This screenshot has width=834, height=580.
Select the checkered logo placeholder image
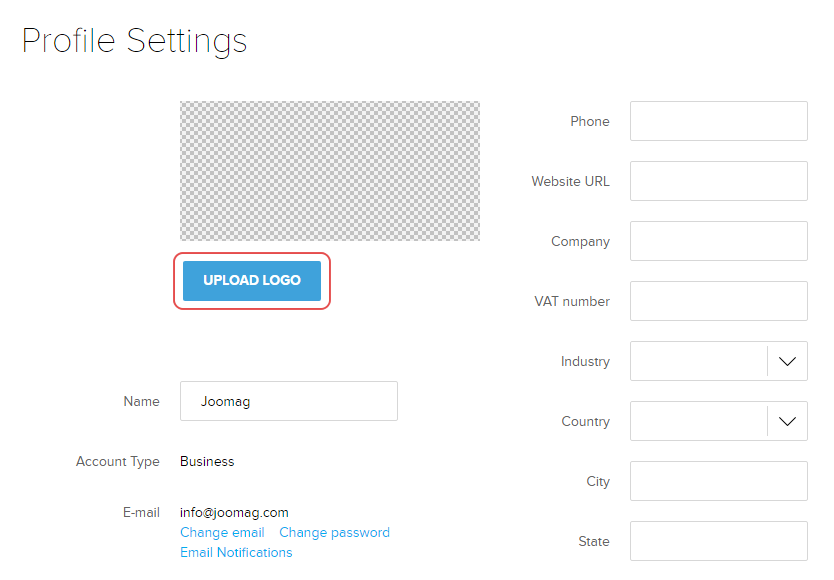coord(329,171)
